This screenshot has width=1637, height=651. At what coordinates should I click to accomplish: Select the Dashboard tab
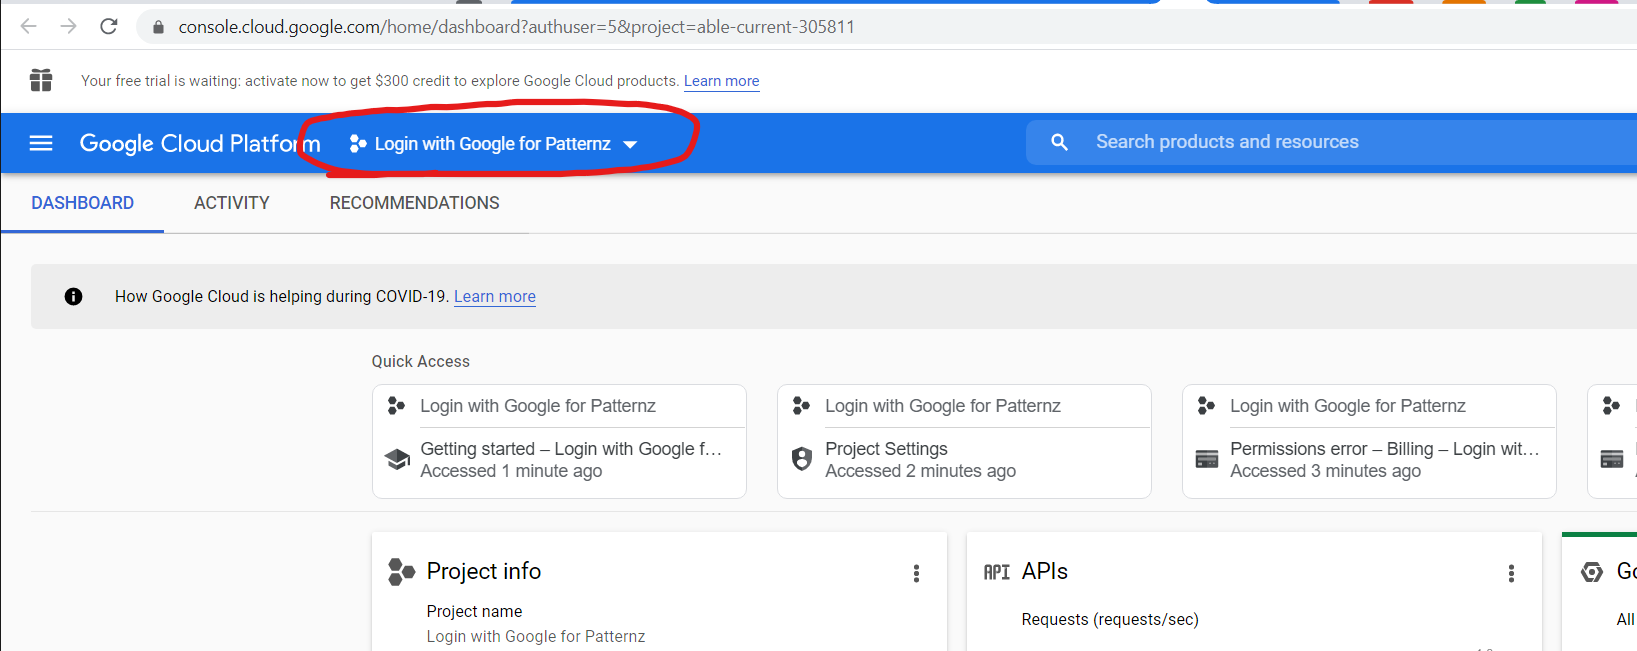coord(83,203)
